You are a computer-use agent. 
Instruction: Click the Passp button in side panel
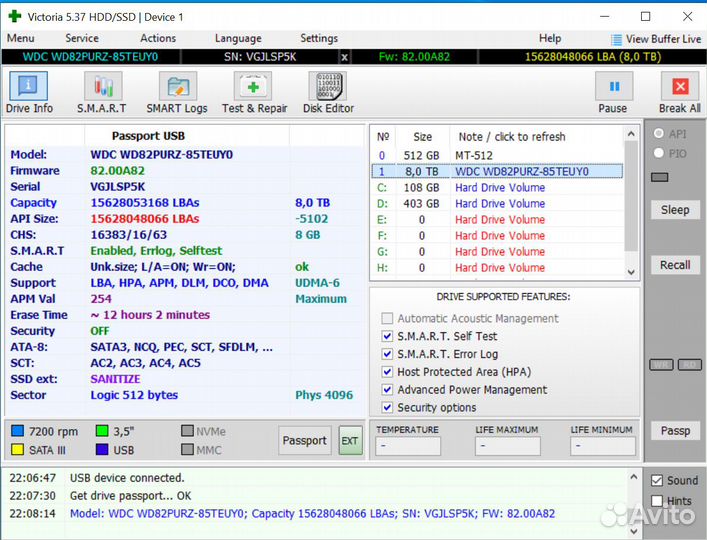(x=675, y=430)
